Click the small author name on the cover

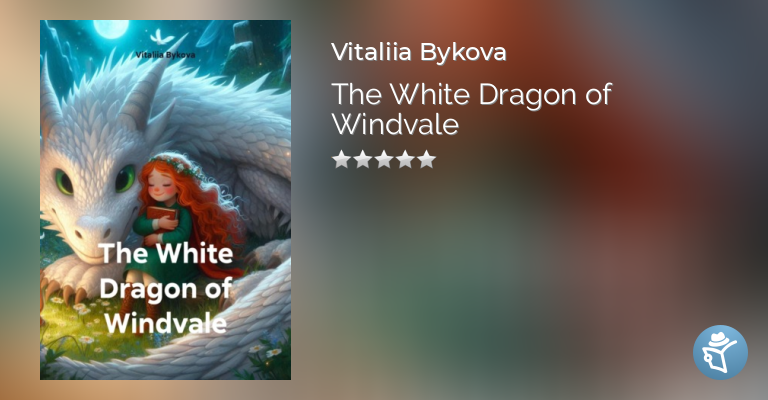[166, 55]
